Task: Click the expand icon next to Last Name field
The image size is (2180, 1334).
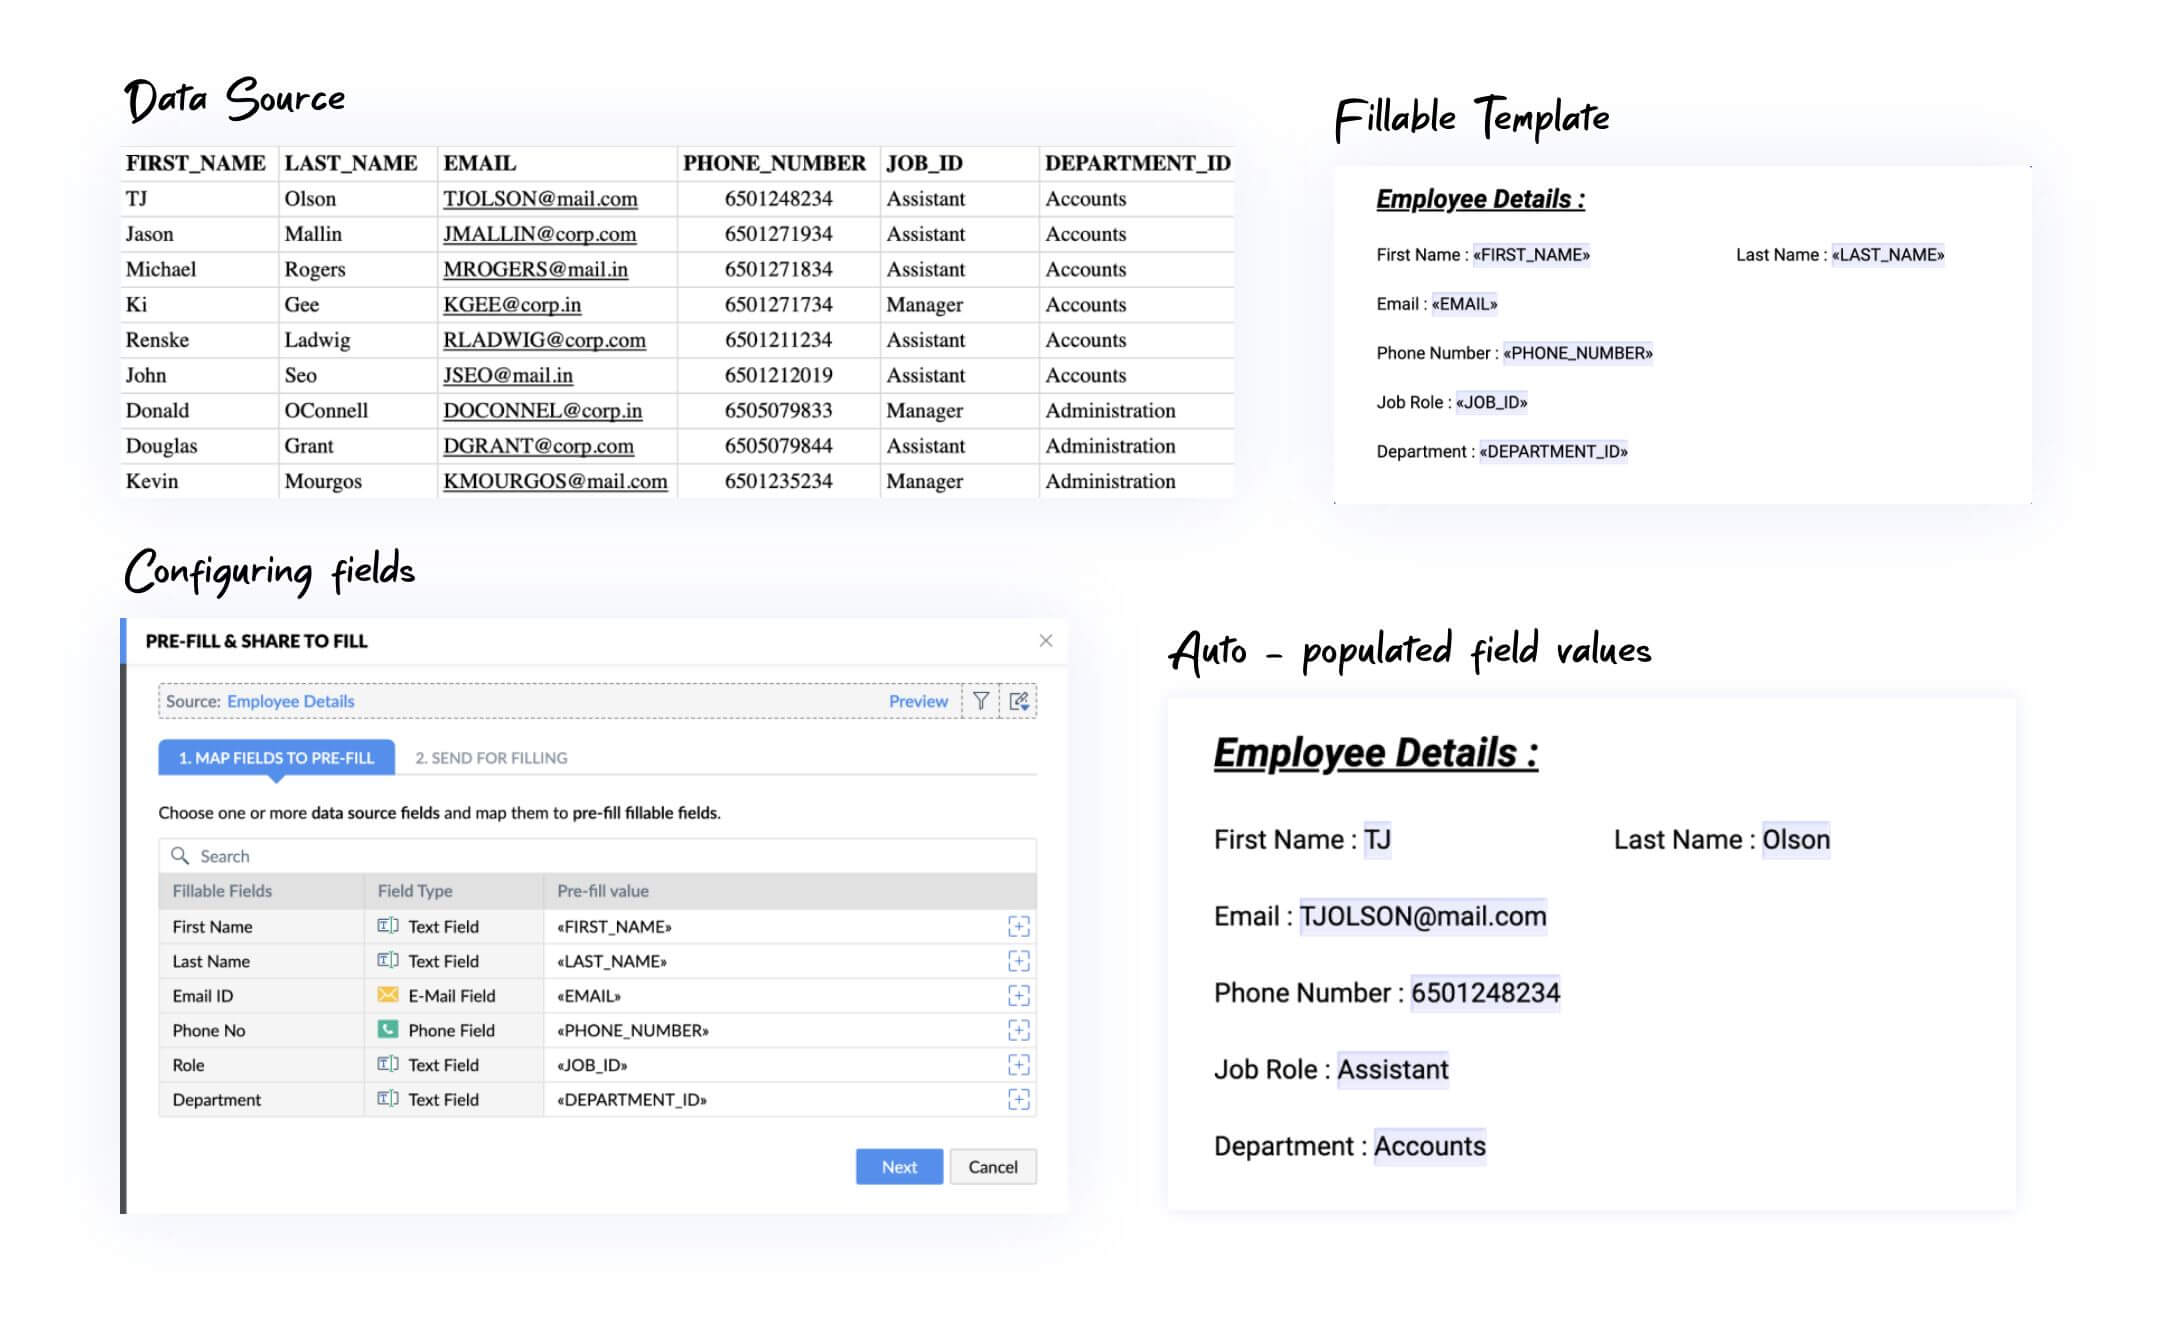Action: coord(1020,960)
